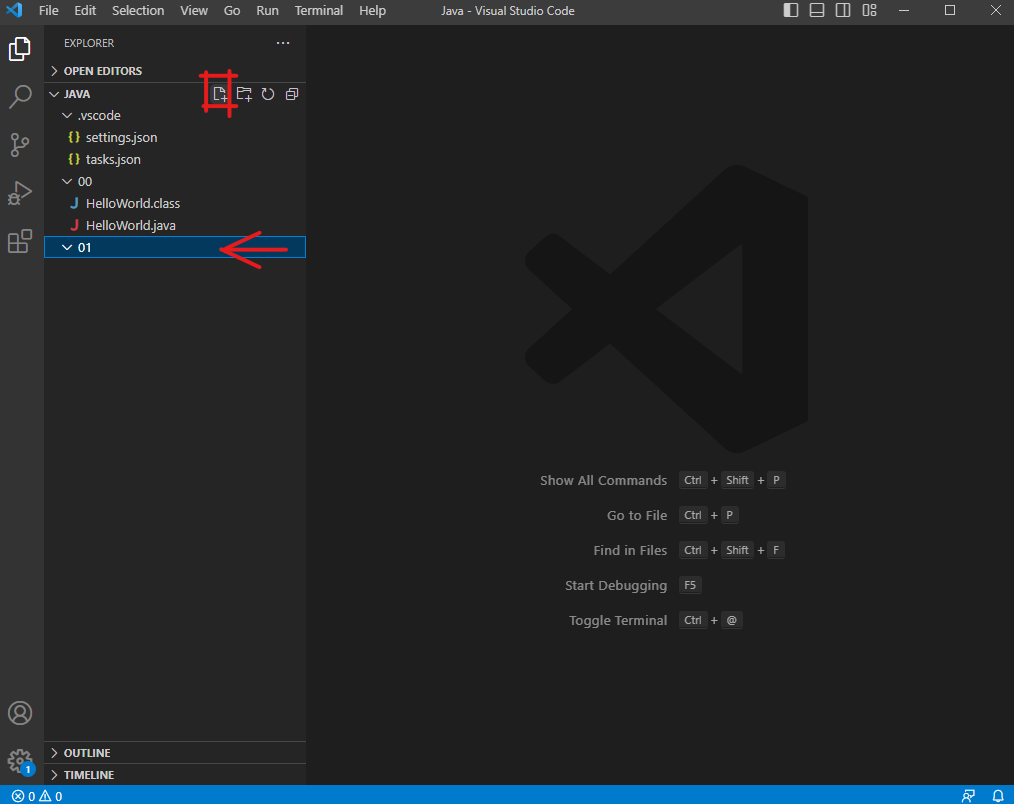Toggle the secondary side bar layout button
Image resolution: width=1014 pixels, height=804 pixels.
pos(843,11)
